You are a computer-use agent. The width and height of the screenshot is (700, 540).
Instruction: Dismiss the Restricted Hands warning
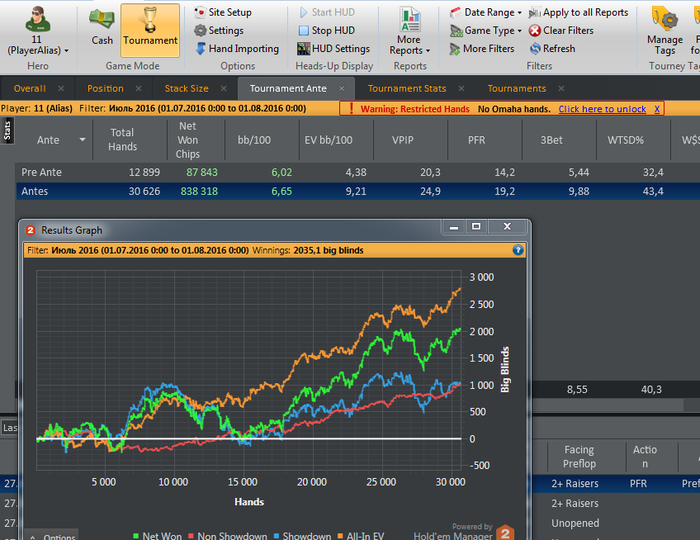[x=657, y=109]
